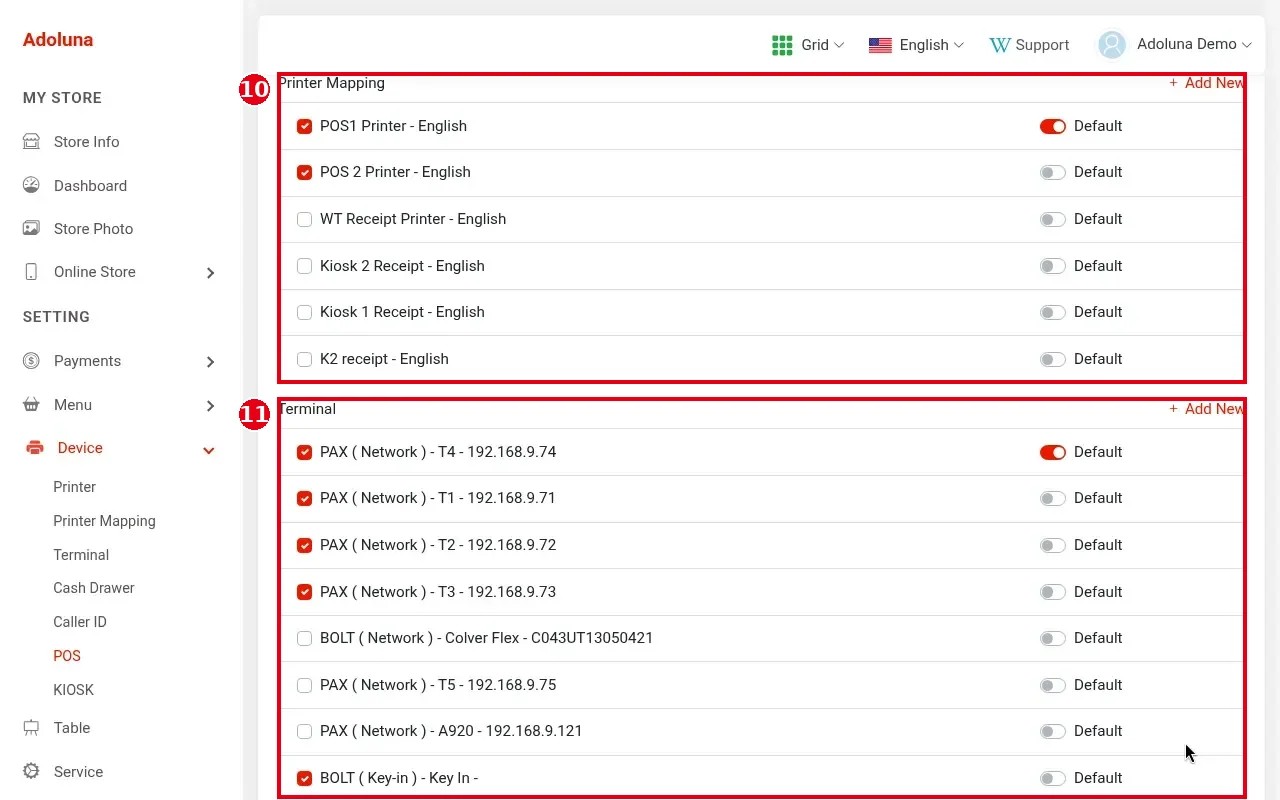Click the green Grid layout icon
Screen dimensions: 1280x800
tap(782, 45)
